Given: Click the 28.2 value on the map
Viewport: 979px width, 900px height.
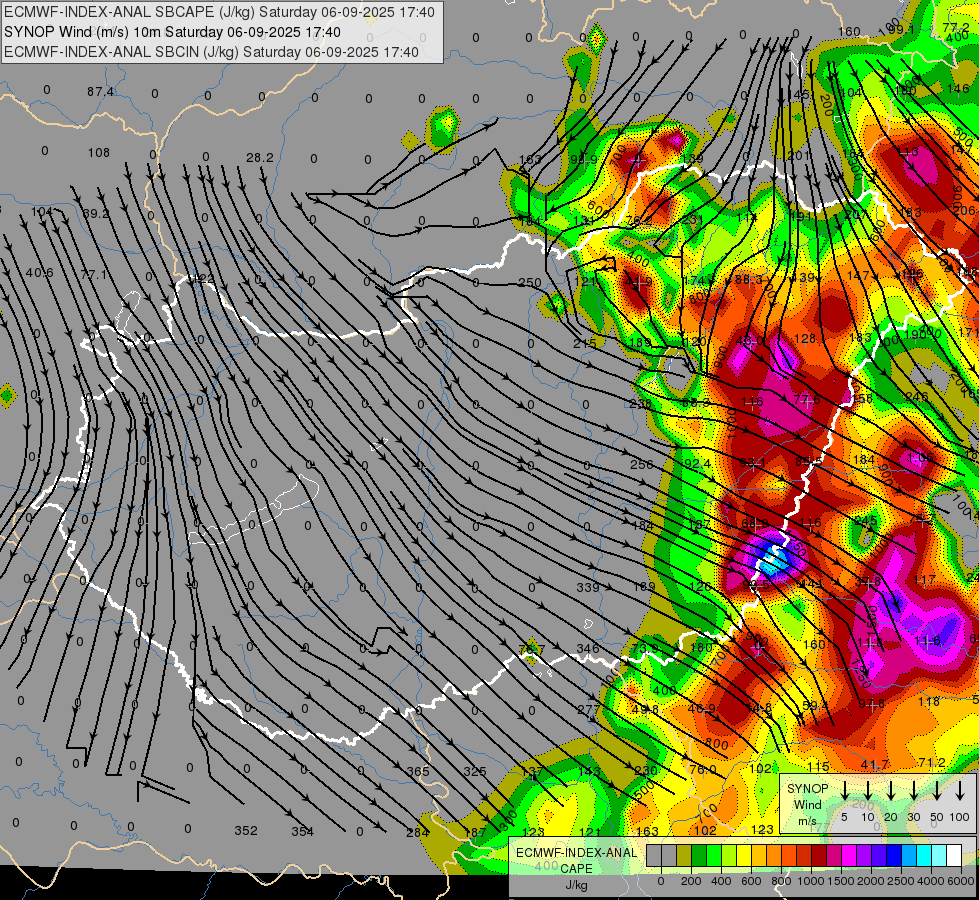Looking at the screenshot, I should click(x=260, y=157).
